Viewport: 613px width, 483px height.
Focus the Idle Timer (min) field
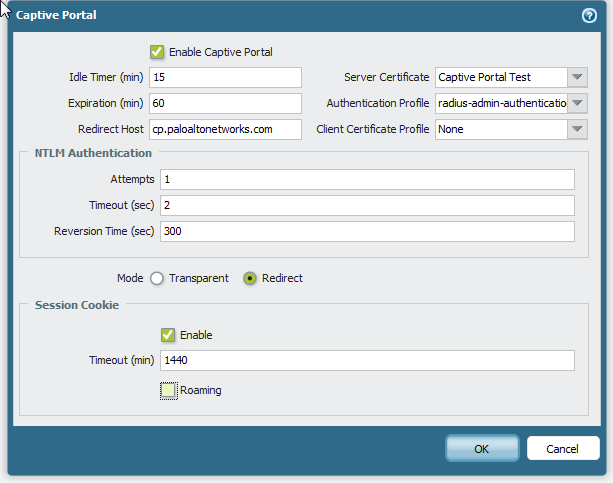click(x=226, y=77)
